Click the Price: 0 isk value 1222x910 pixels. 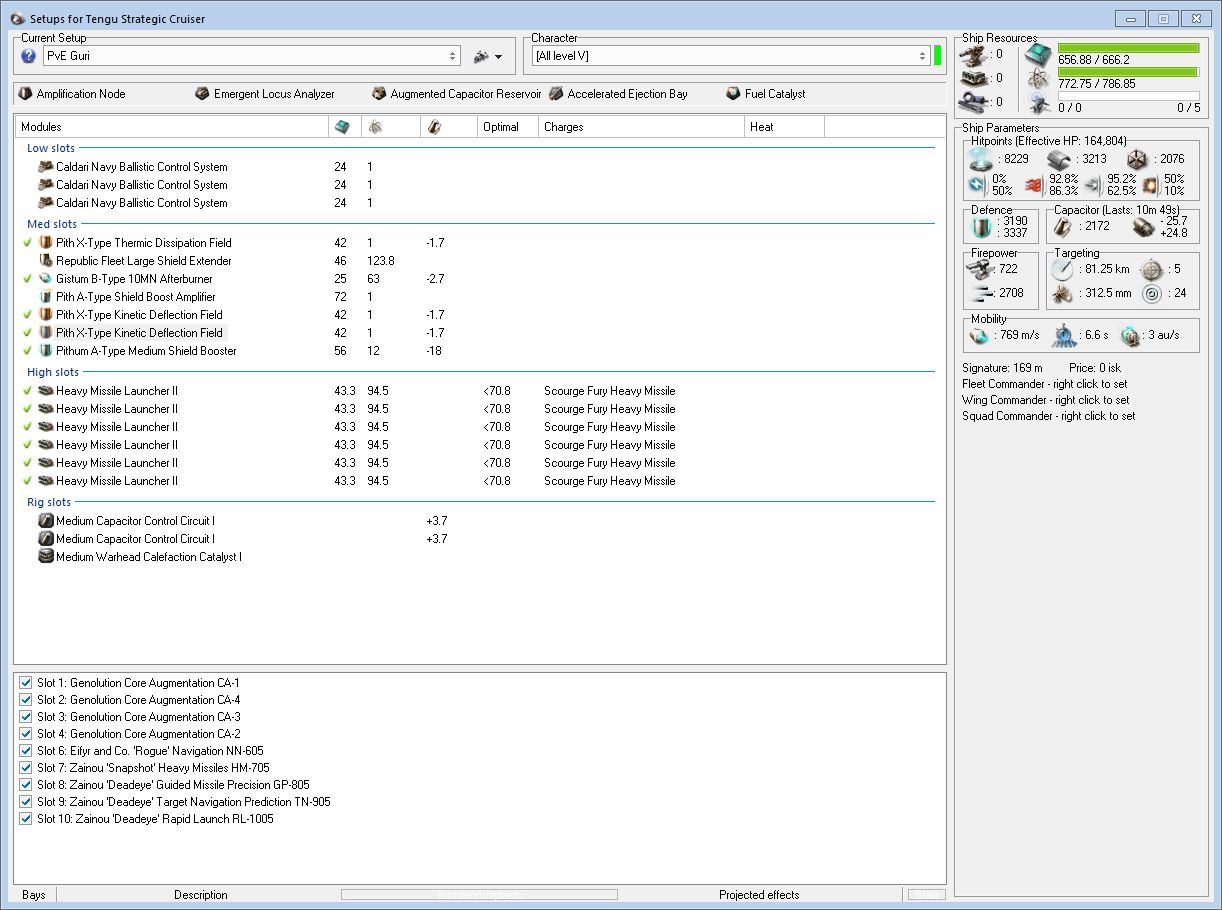pyautogui.click(x=1095, y=368)
